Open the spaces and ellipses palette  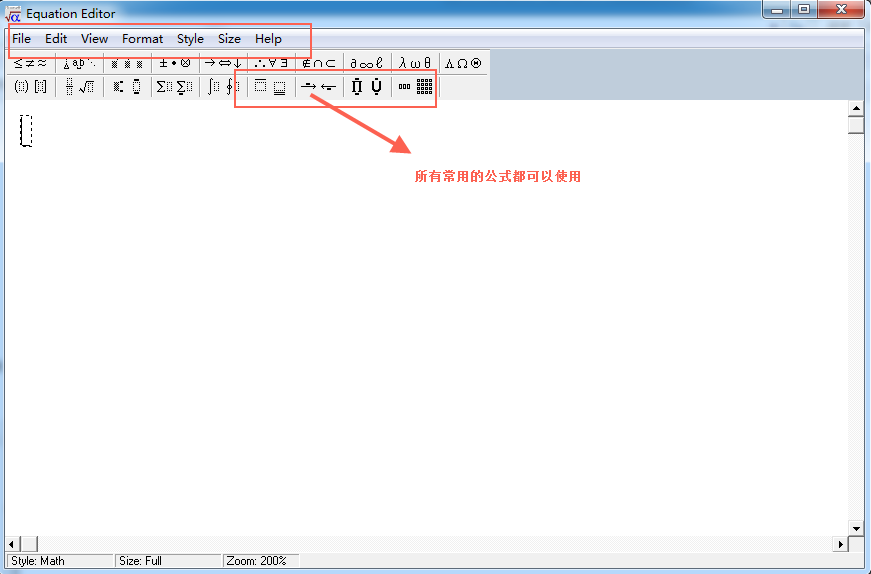click(x=79, y=63)
